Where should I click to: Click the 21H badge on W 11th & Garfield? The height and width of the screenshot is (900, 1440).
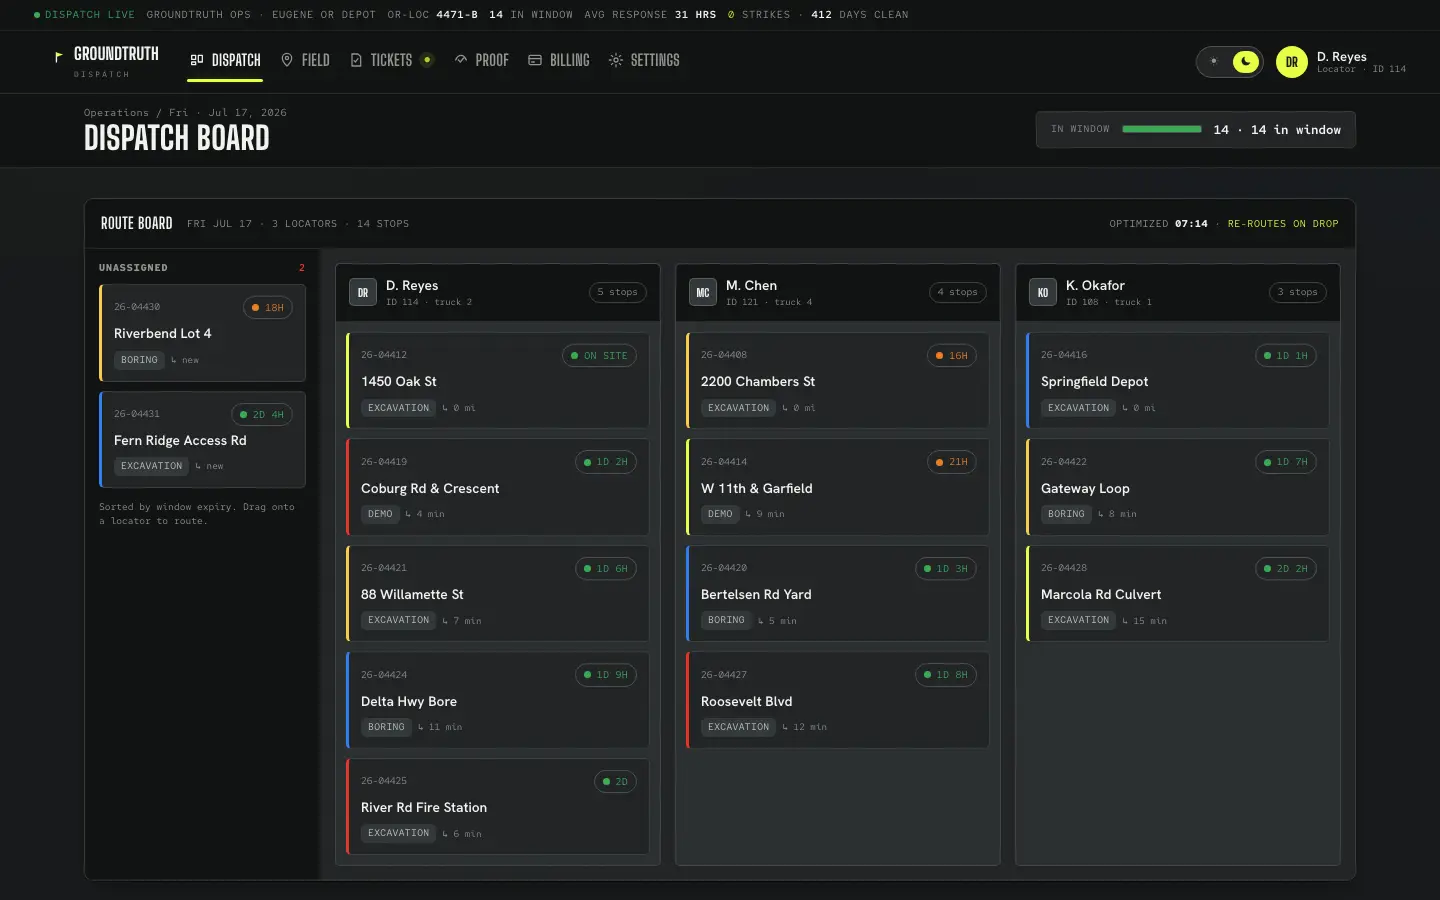[x=951, y=462]
